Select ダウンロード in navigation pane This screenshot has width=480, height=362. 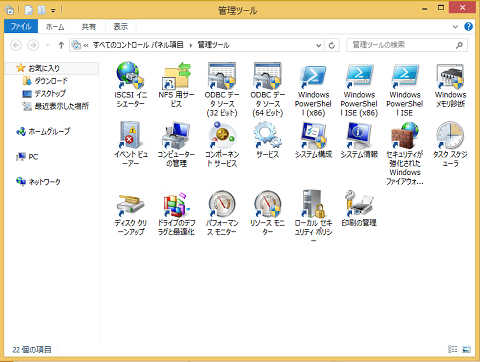click(51, 81)
